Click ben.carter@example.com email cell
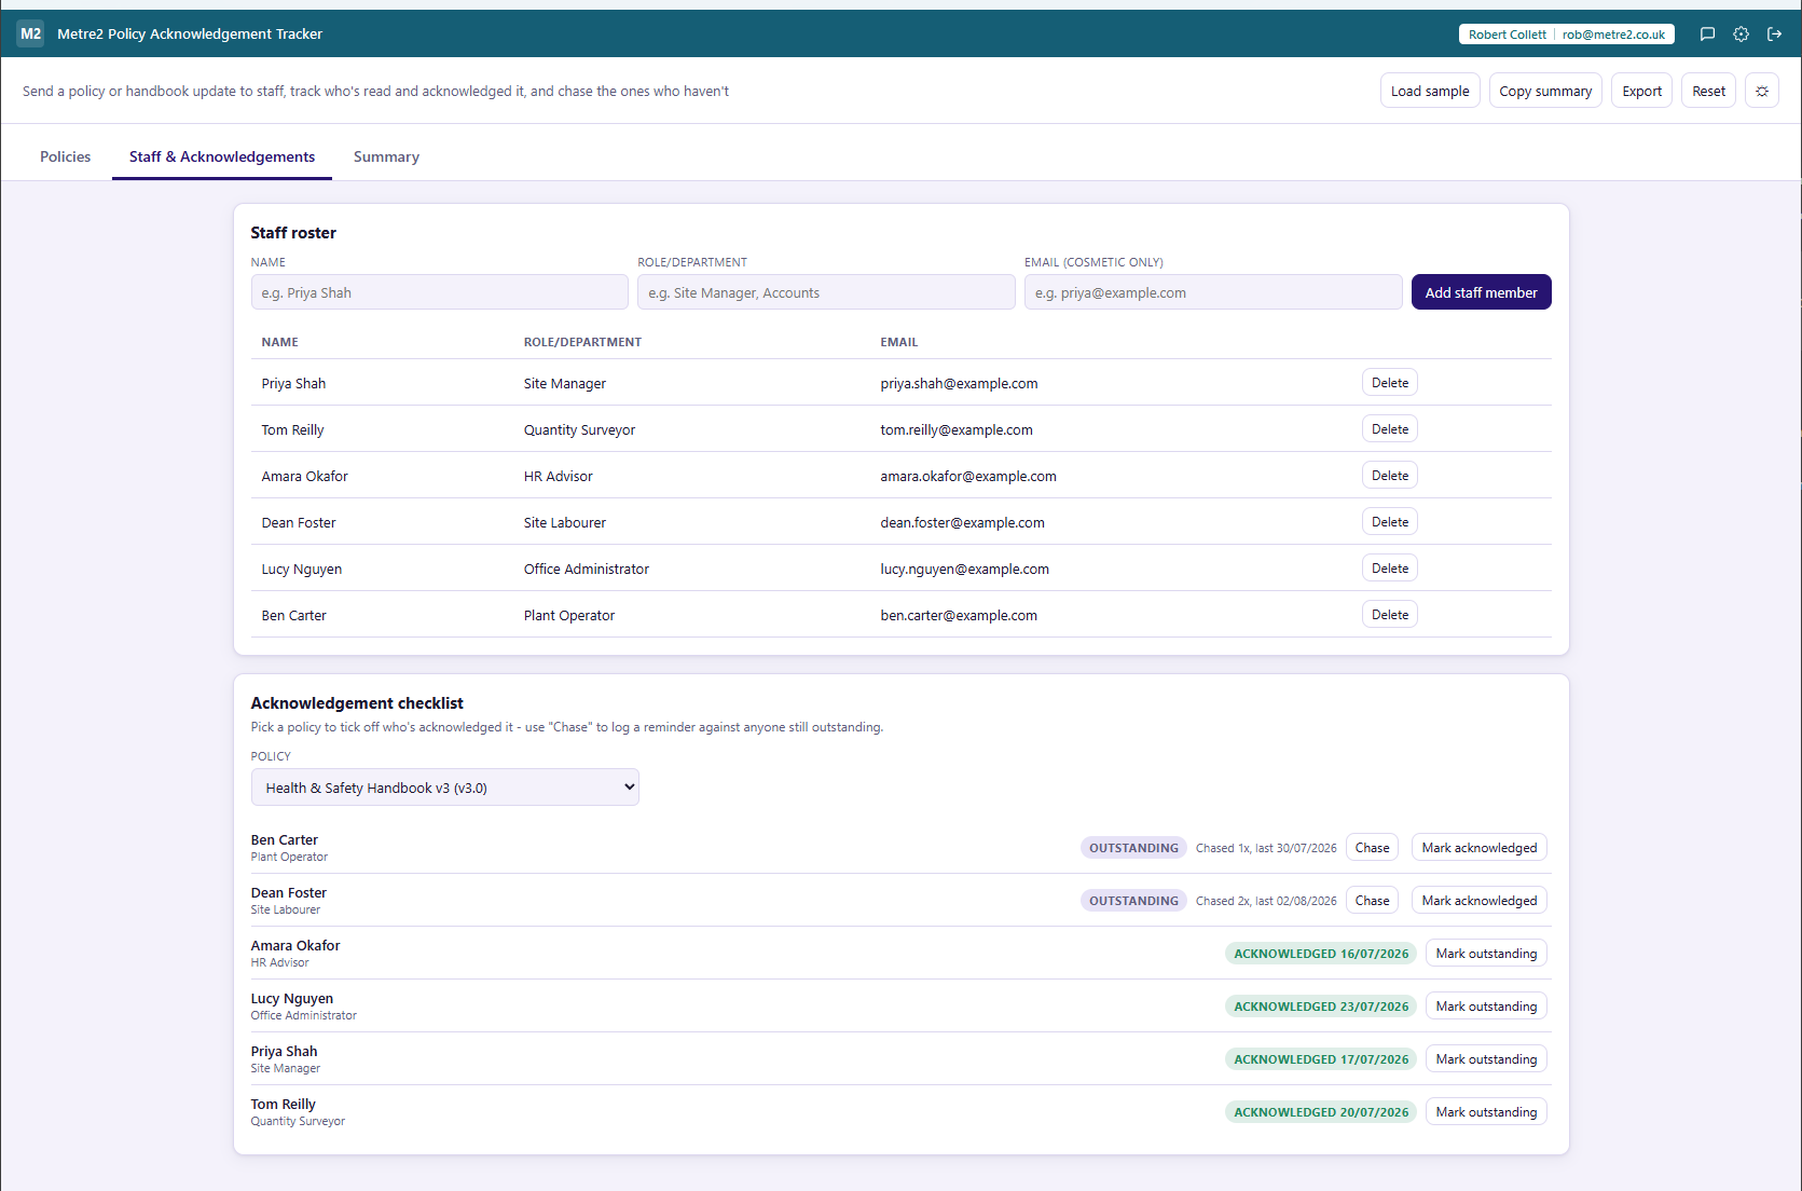The image size is (1802, 1191). coord(958,615)
